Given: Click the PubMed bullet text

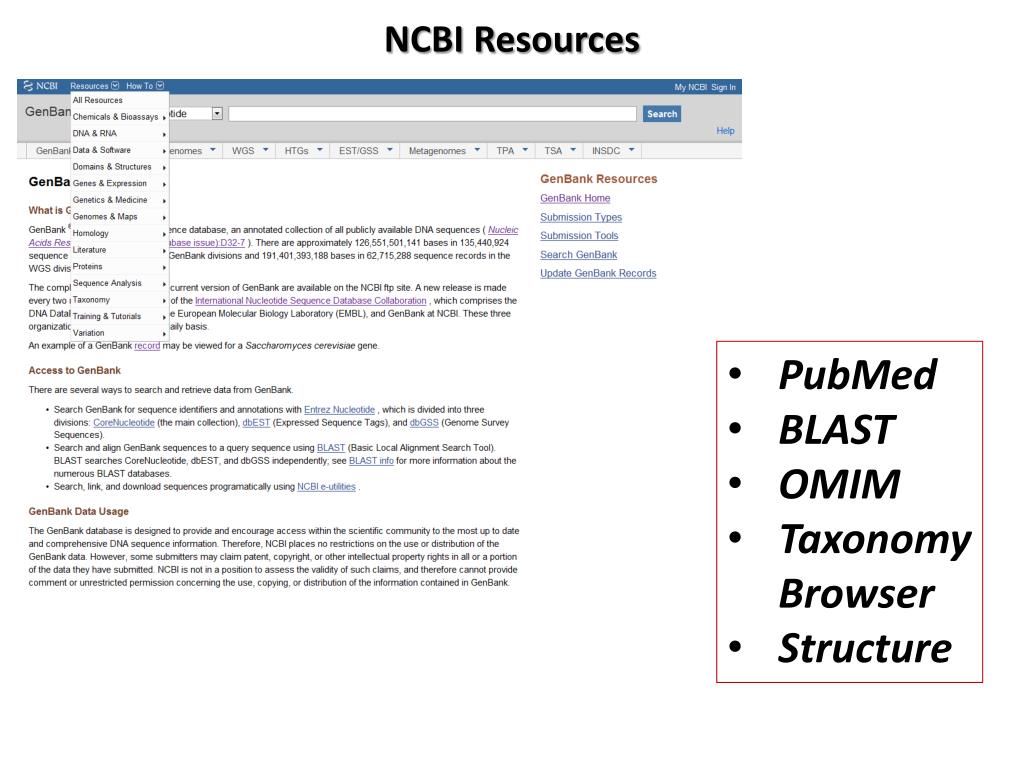Looking at the screenshot, I should (857, 374).
